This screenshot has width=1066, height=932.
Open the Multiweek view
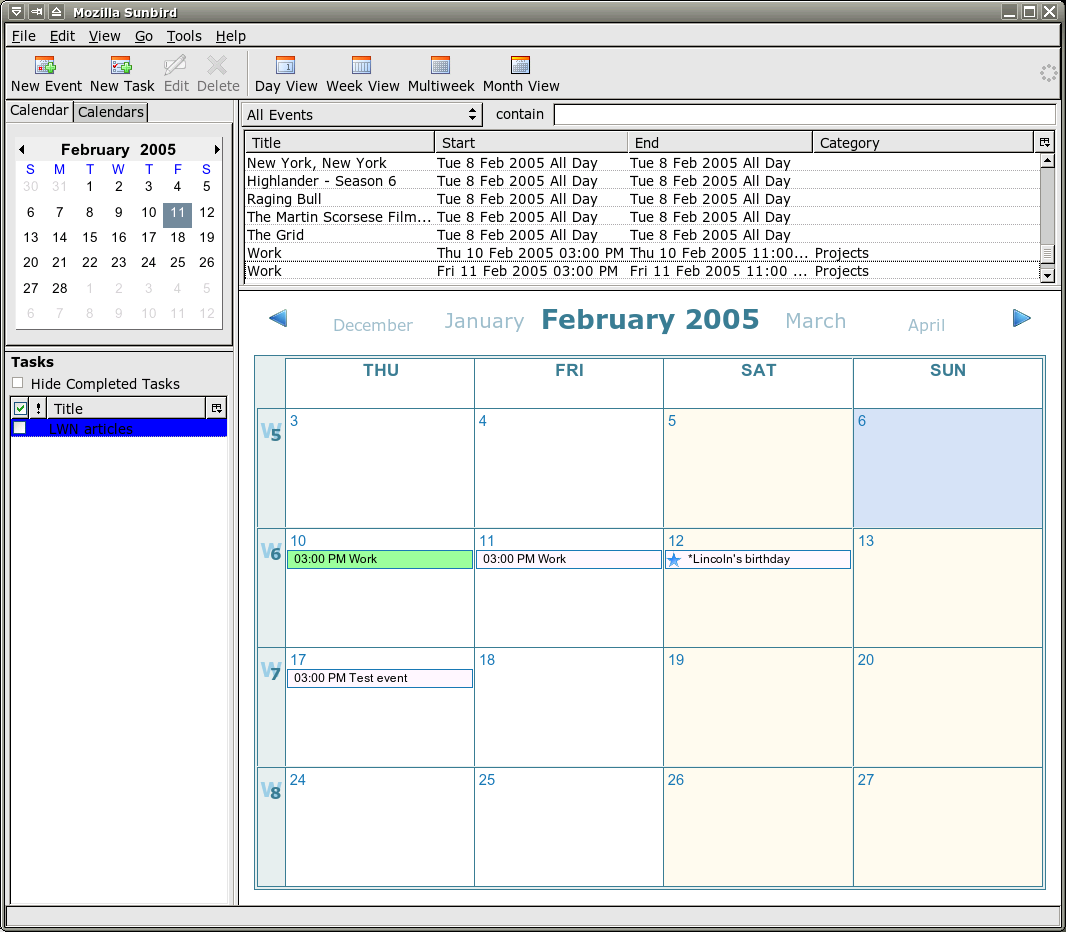point(441,67)
